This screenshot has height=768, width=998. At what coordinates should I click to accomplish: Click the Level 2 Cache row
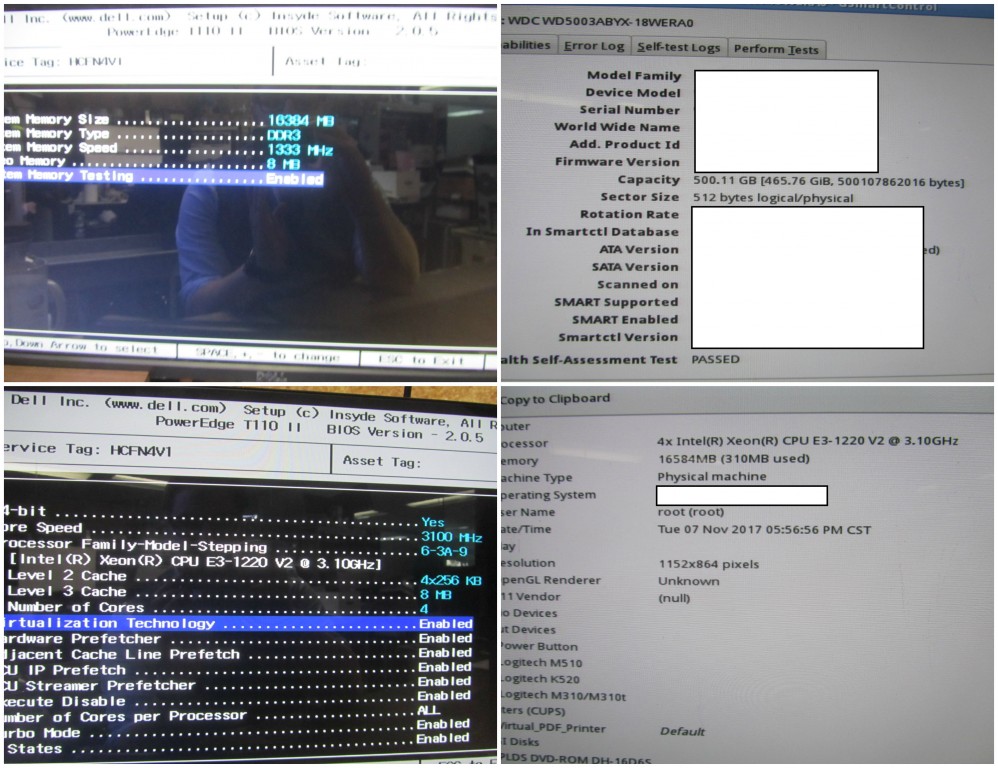coord(244,577)
